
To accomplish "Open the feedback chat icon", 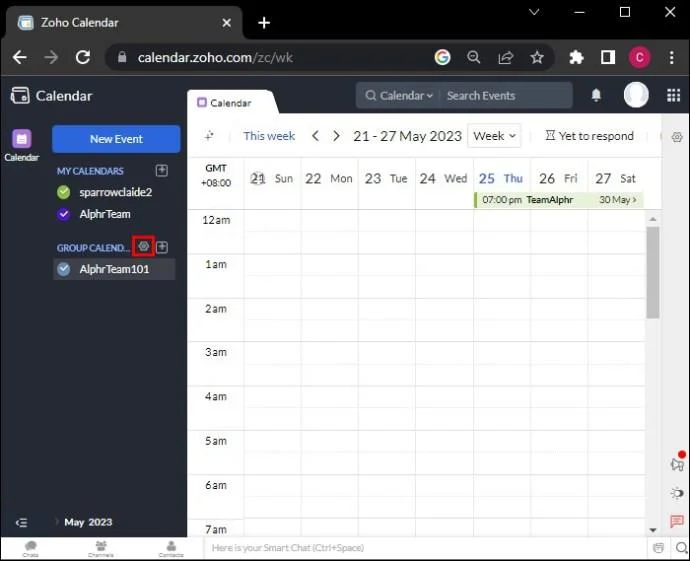I will (677, 521).
